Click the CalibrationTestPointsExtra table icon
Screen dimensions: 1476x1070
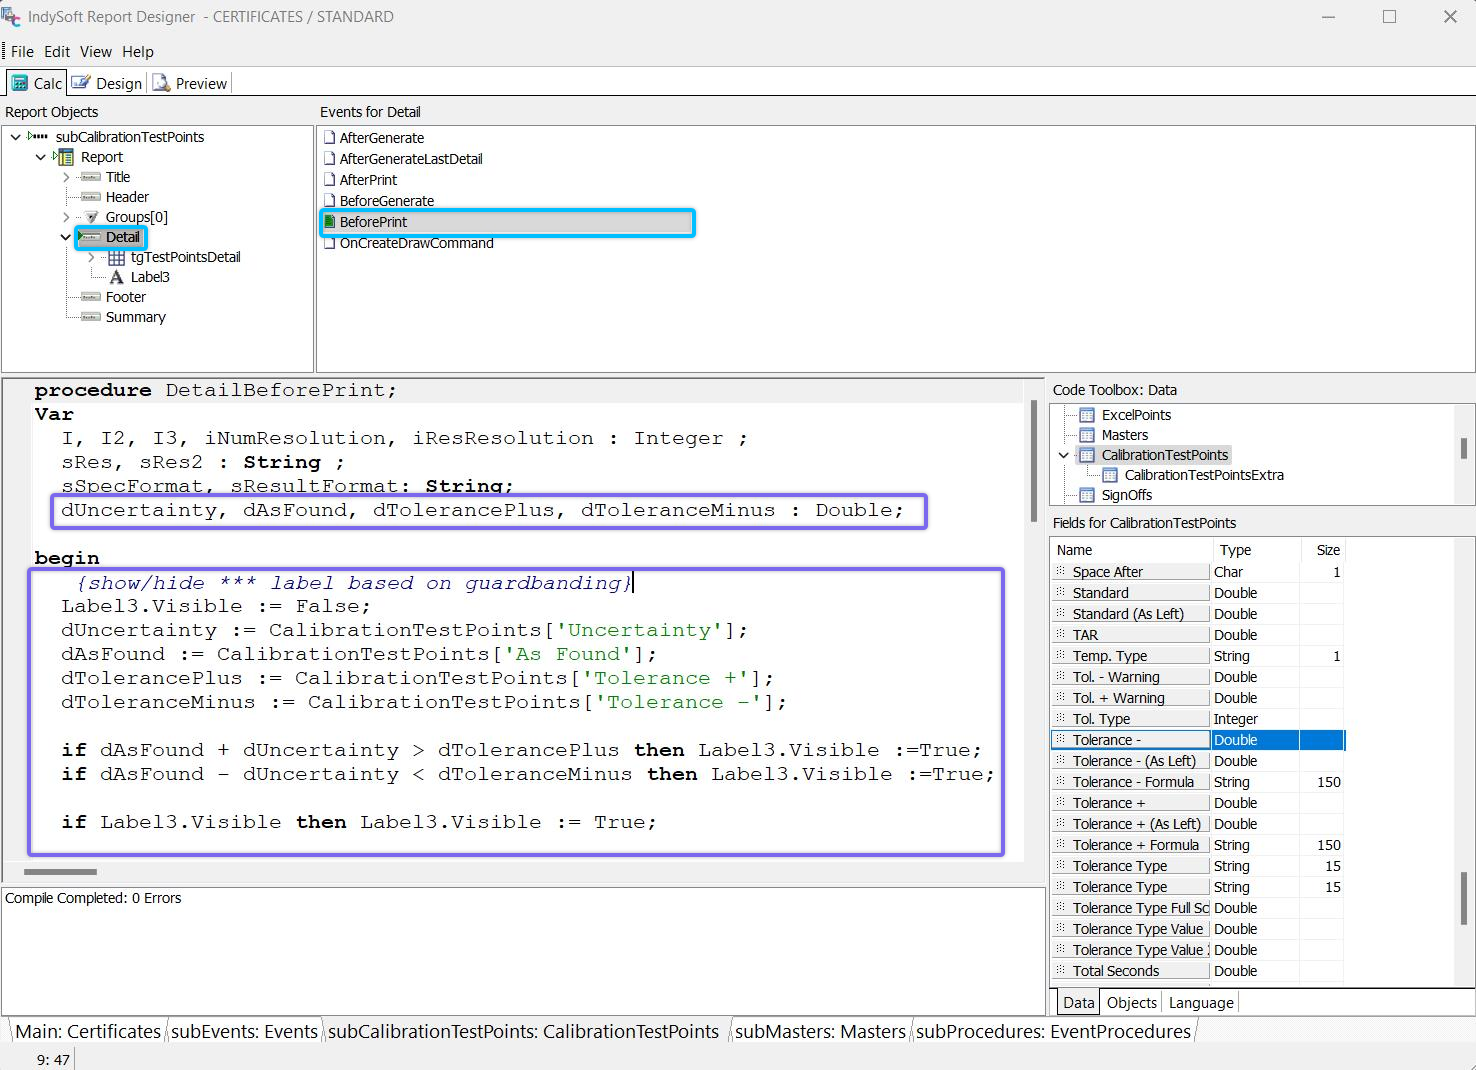(1110, 475)
